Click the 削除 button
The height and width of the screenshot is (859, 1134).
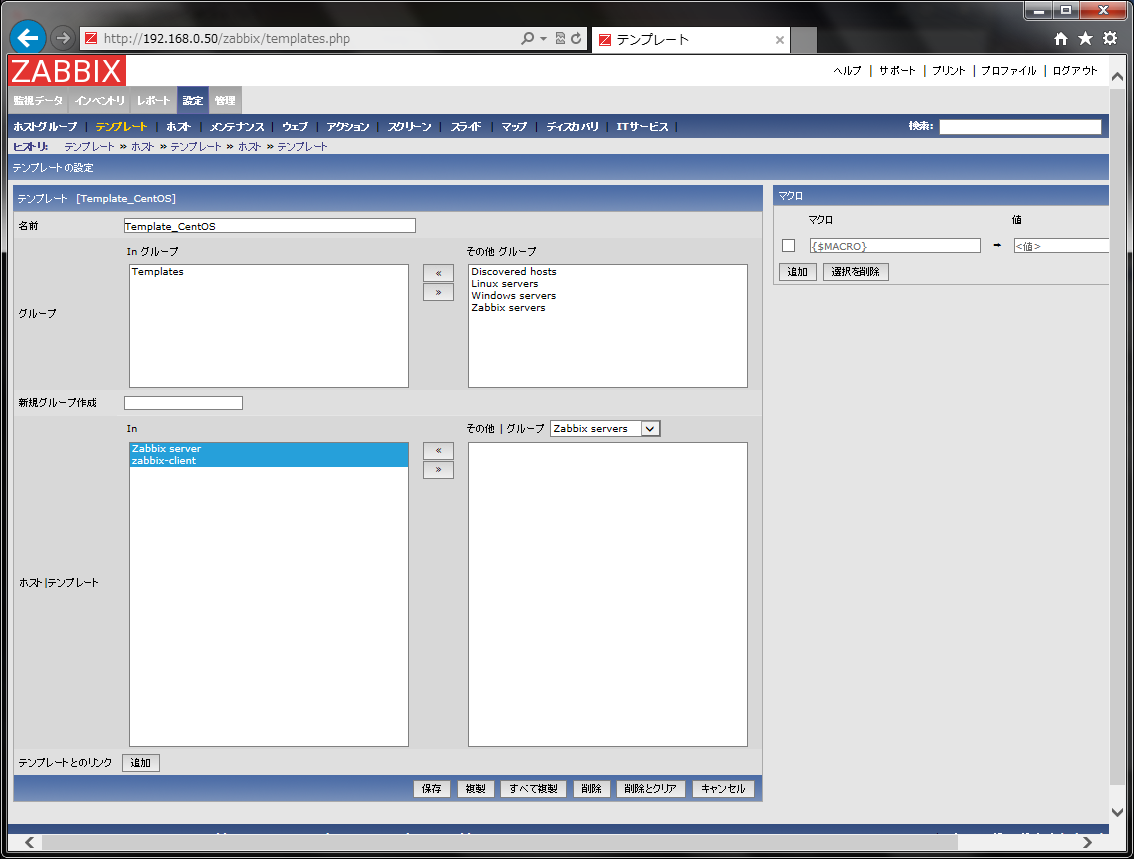[591, 788]
